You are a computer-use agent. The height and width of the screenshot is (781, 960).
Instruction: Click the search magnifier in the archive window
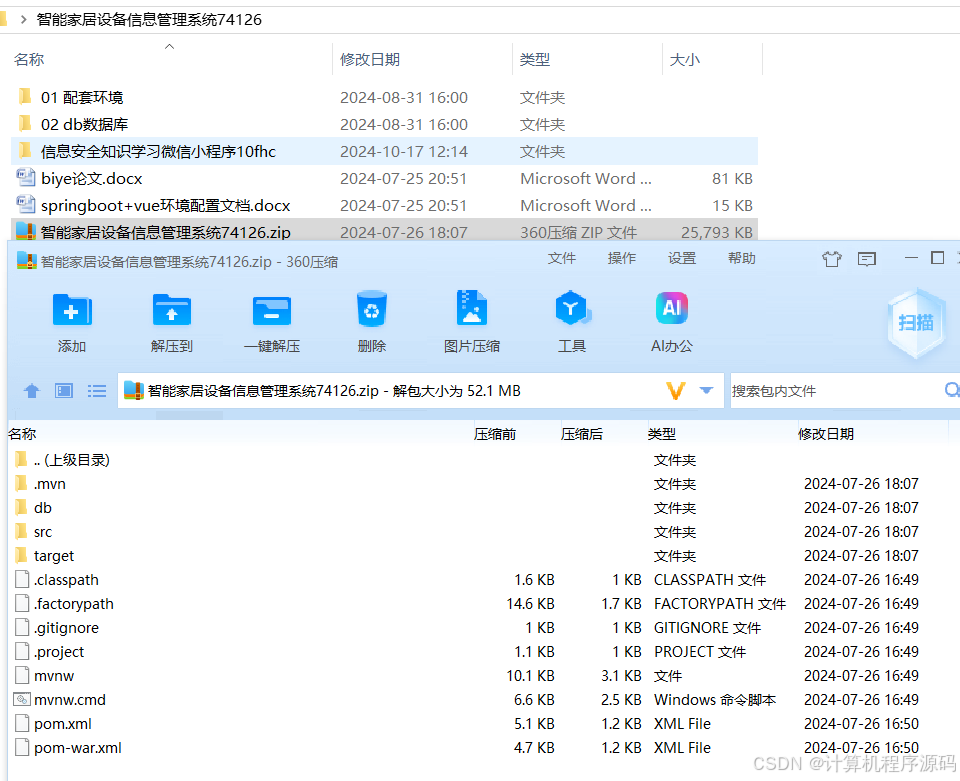pos(951,391)
